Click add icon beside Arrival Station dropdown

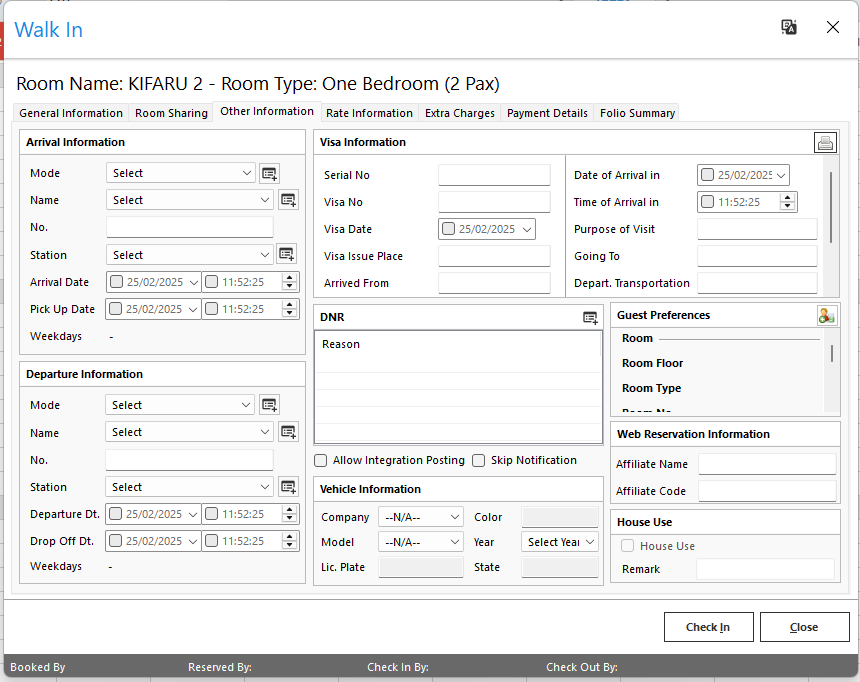click(x=286, y=255)
